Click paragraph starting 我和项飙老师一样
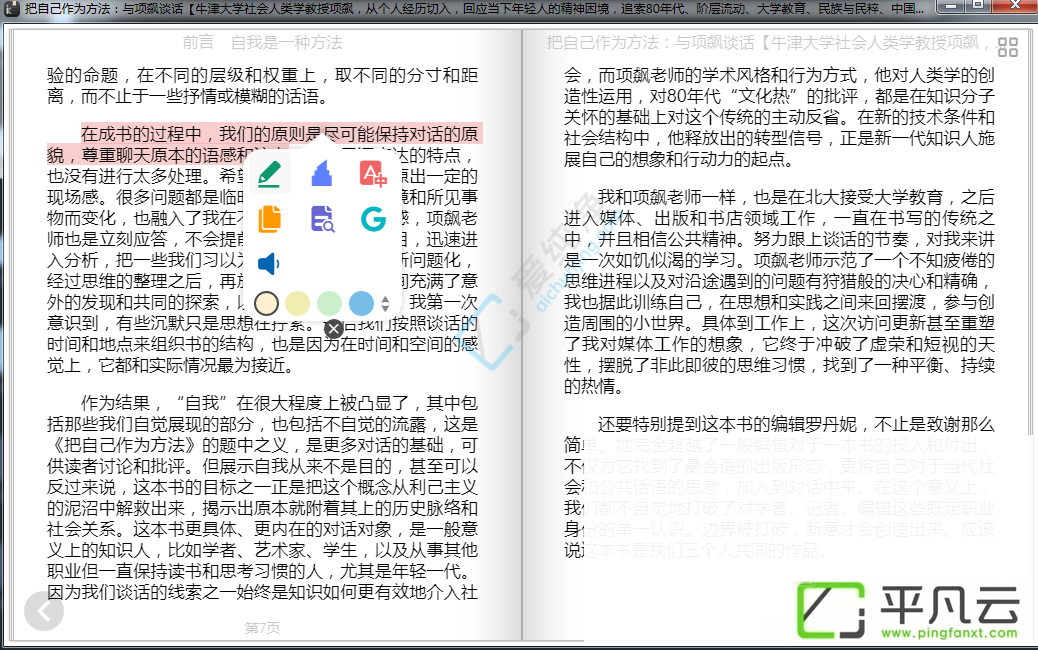Screen dimensions: 1038x650 pos(779,291)
